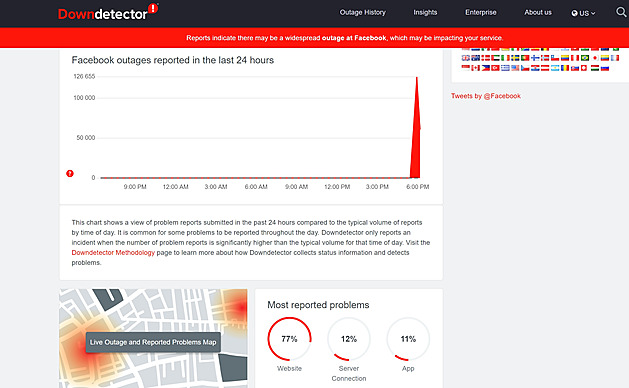Select the Denmark flag

click(485, 58)
